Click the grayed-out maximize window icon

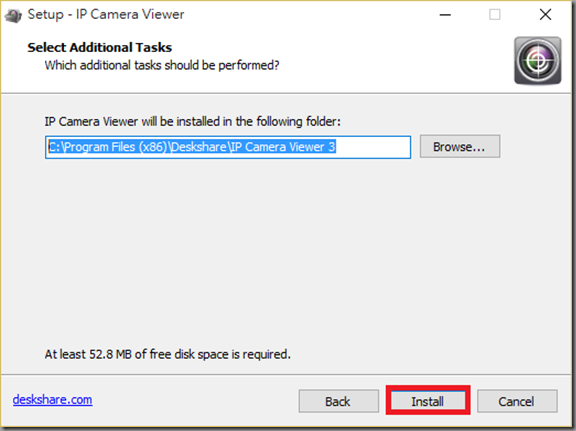pyautogui.click(x=494, y=15)
